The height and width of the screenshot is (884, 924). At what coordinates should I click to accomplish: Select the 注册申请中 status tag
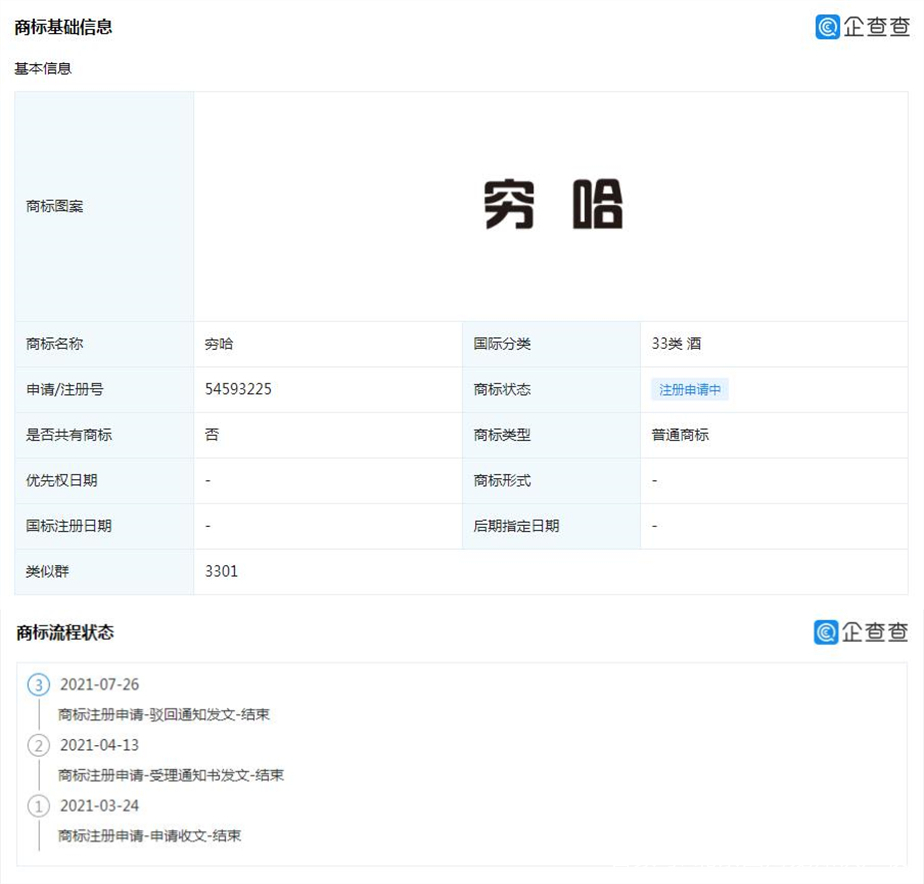point(691,389)
